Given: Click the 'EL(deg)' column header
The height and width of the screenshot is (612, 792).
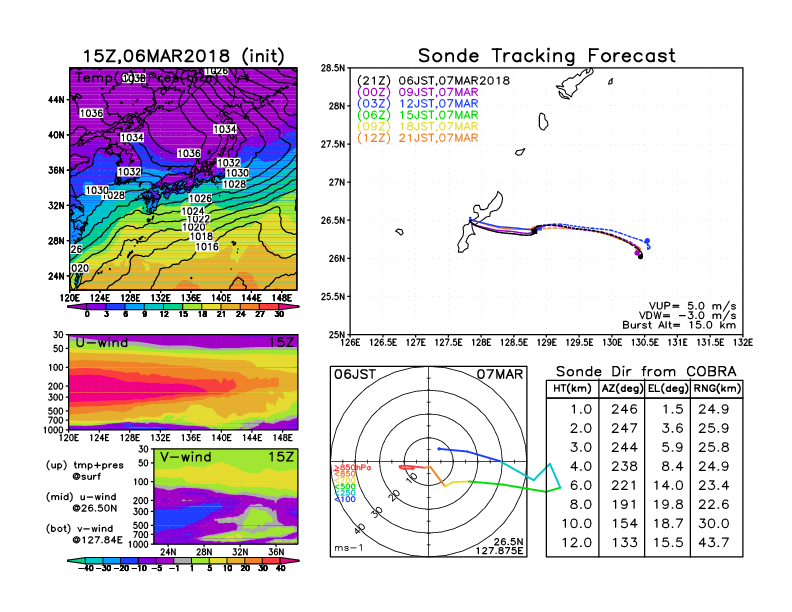Looking at the screenshot, I should [x=667, y=388].
